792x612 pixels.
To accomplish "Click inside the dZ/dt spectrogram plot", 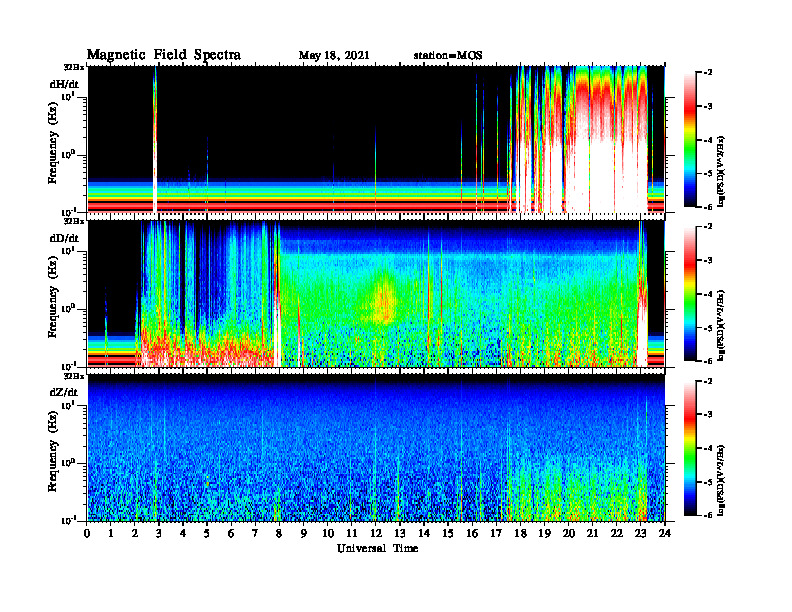I will coord(376,448).
